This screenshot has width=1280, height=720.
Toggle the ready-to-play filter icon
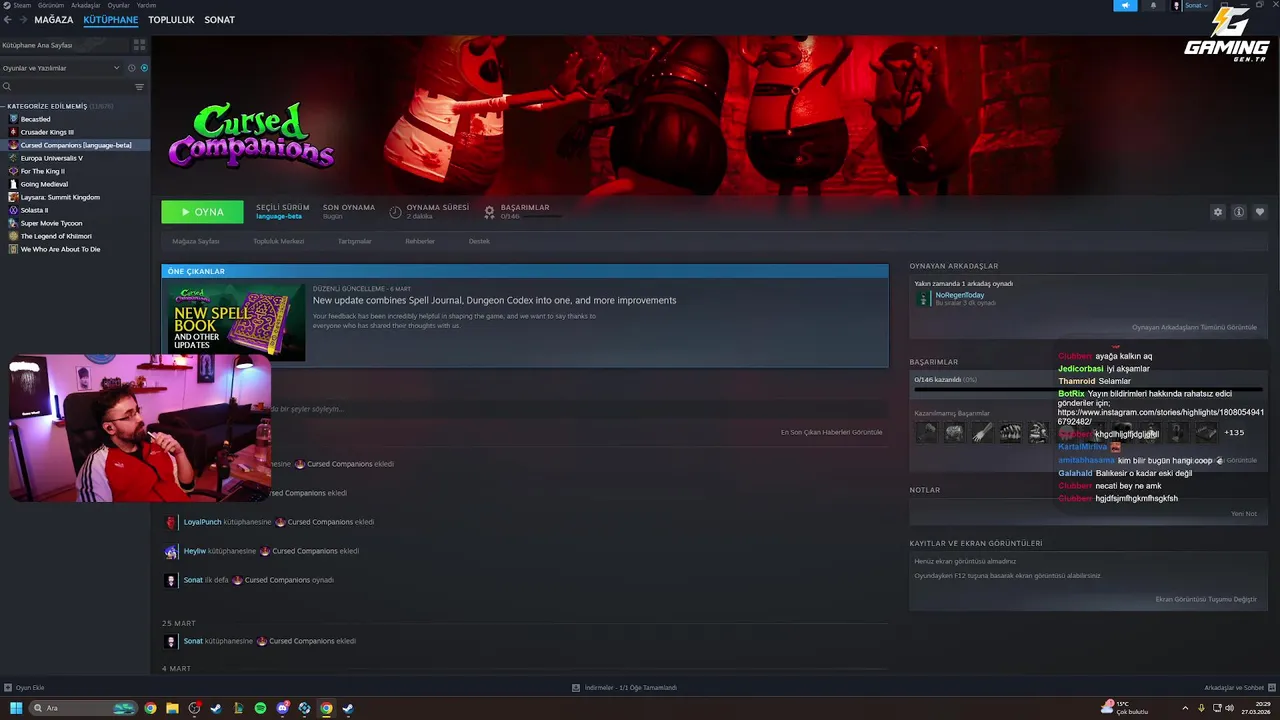[144, 68]
